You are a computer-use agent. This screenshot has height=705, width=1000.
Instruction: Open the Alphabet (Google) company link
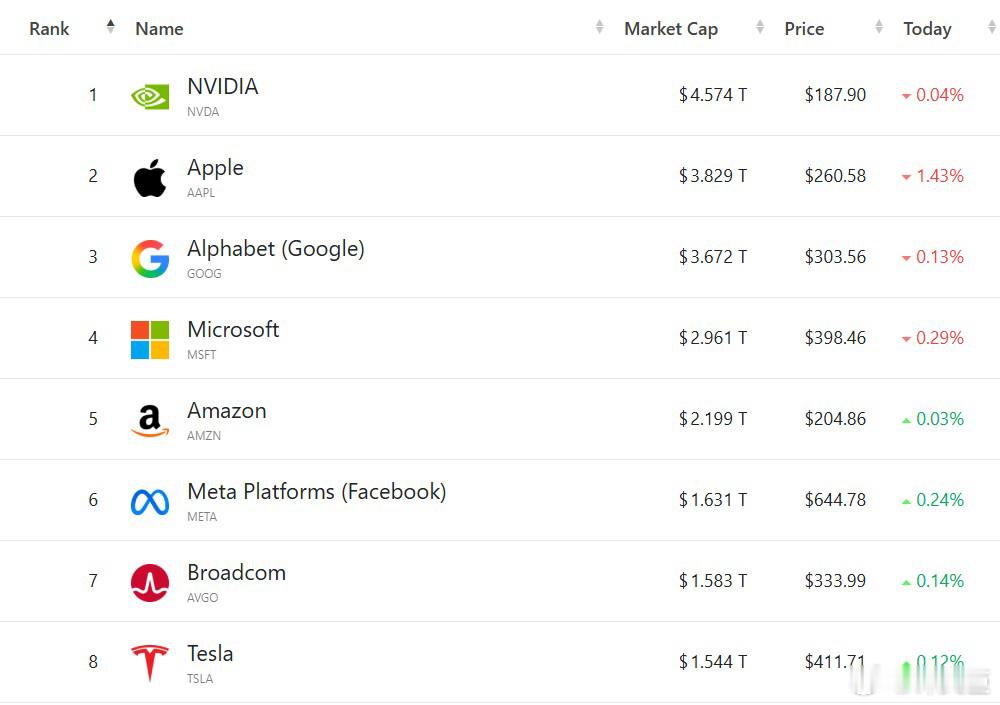(x=276, y=249)
